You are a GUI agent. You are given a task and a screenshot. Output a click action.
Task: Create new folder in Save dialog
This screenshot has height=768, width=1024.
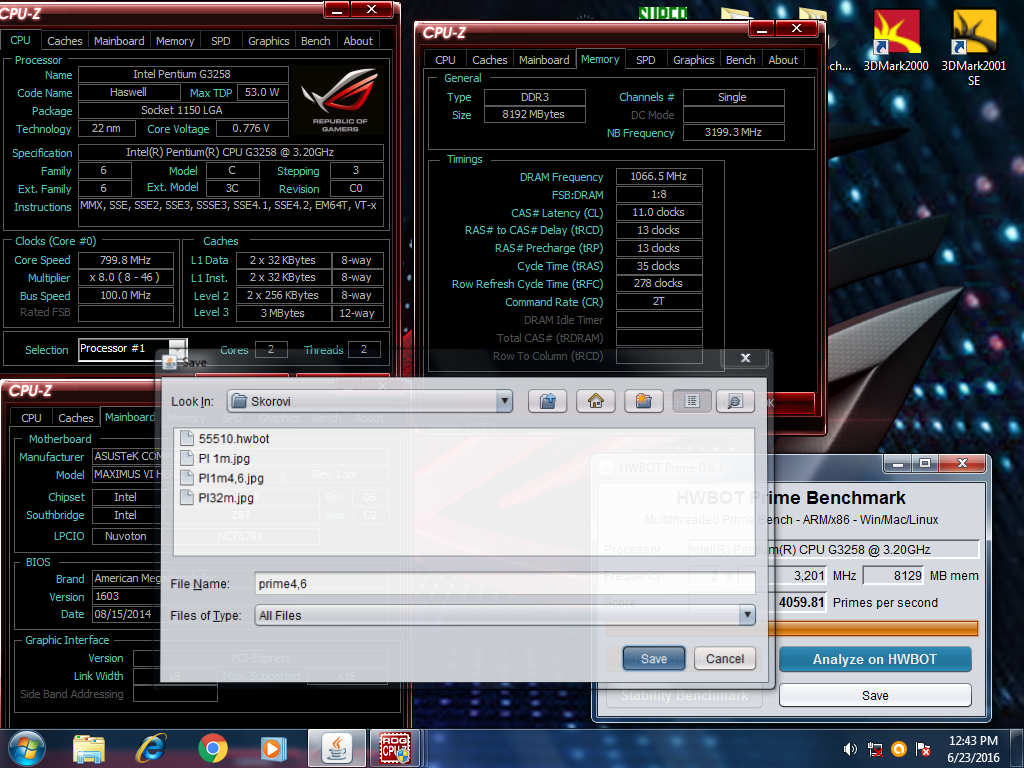click(x=643, y=401)
